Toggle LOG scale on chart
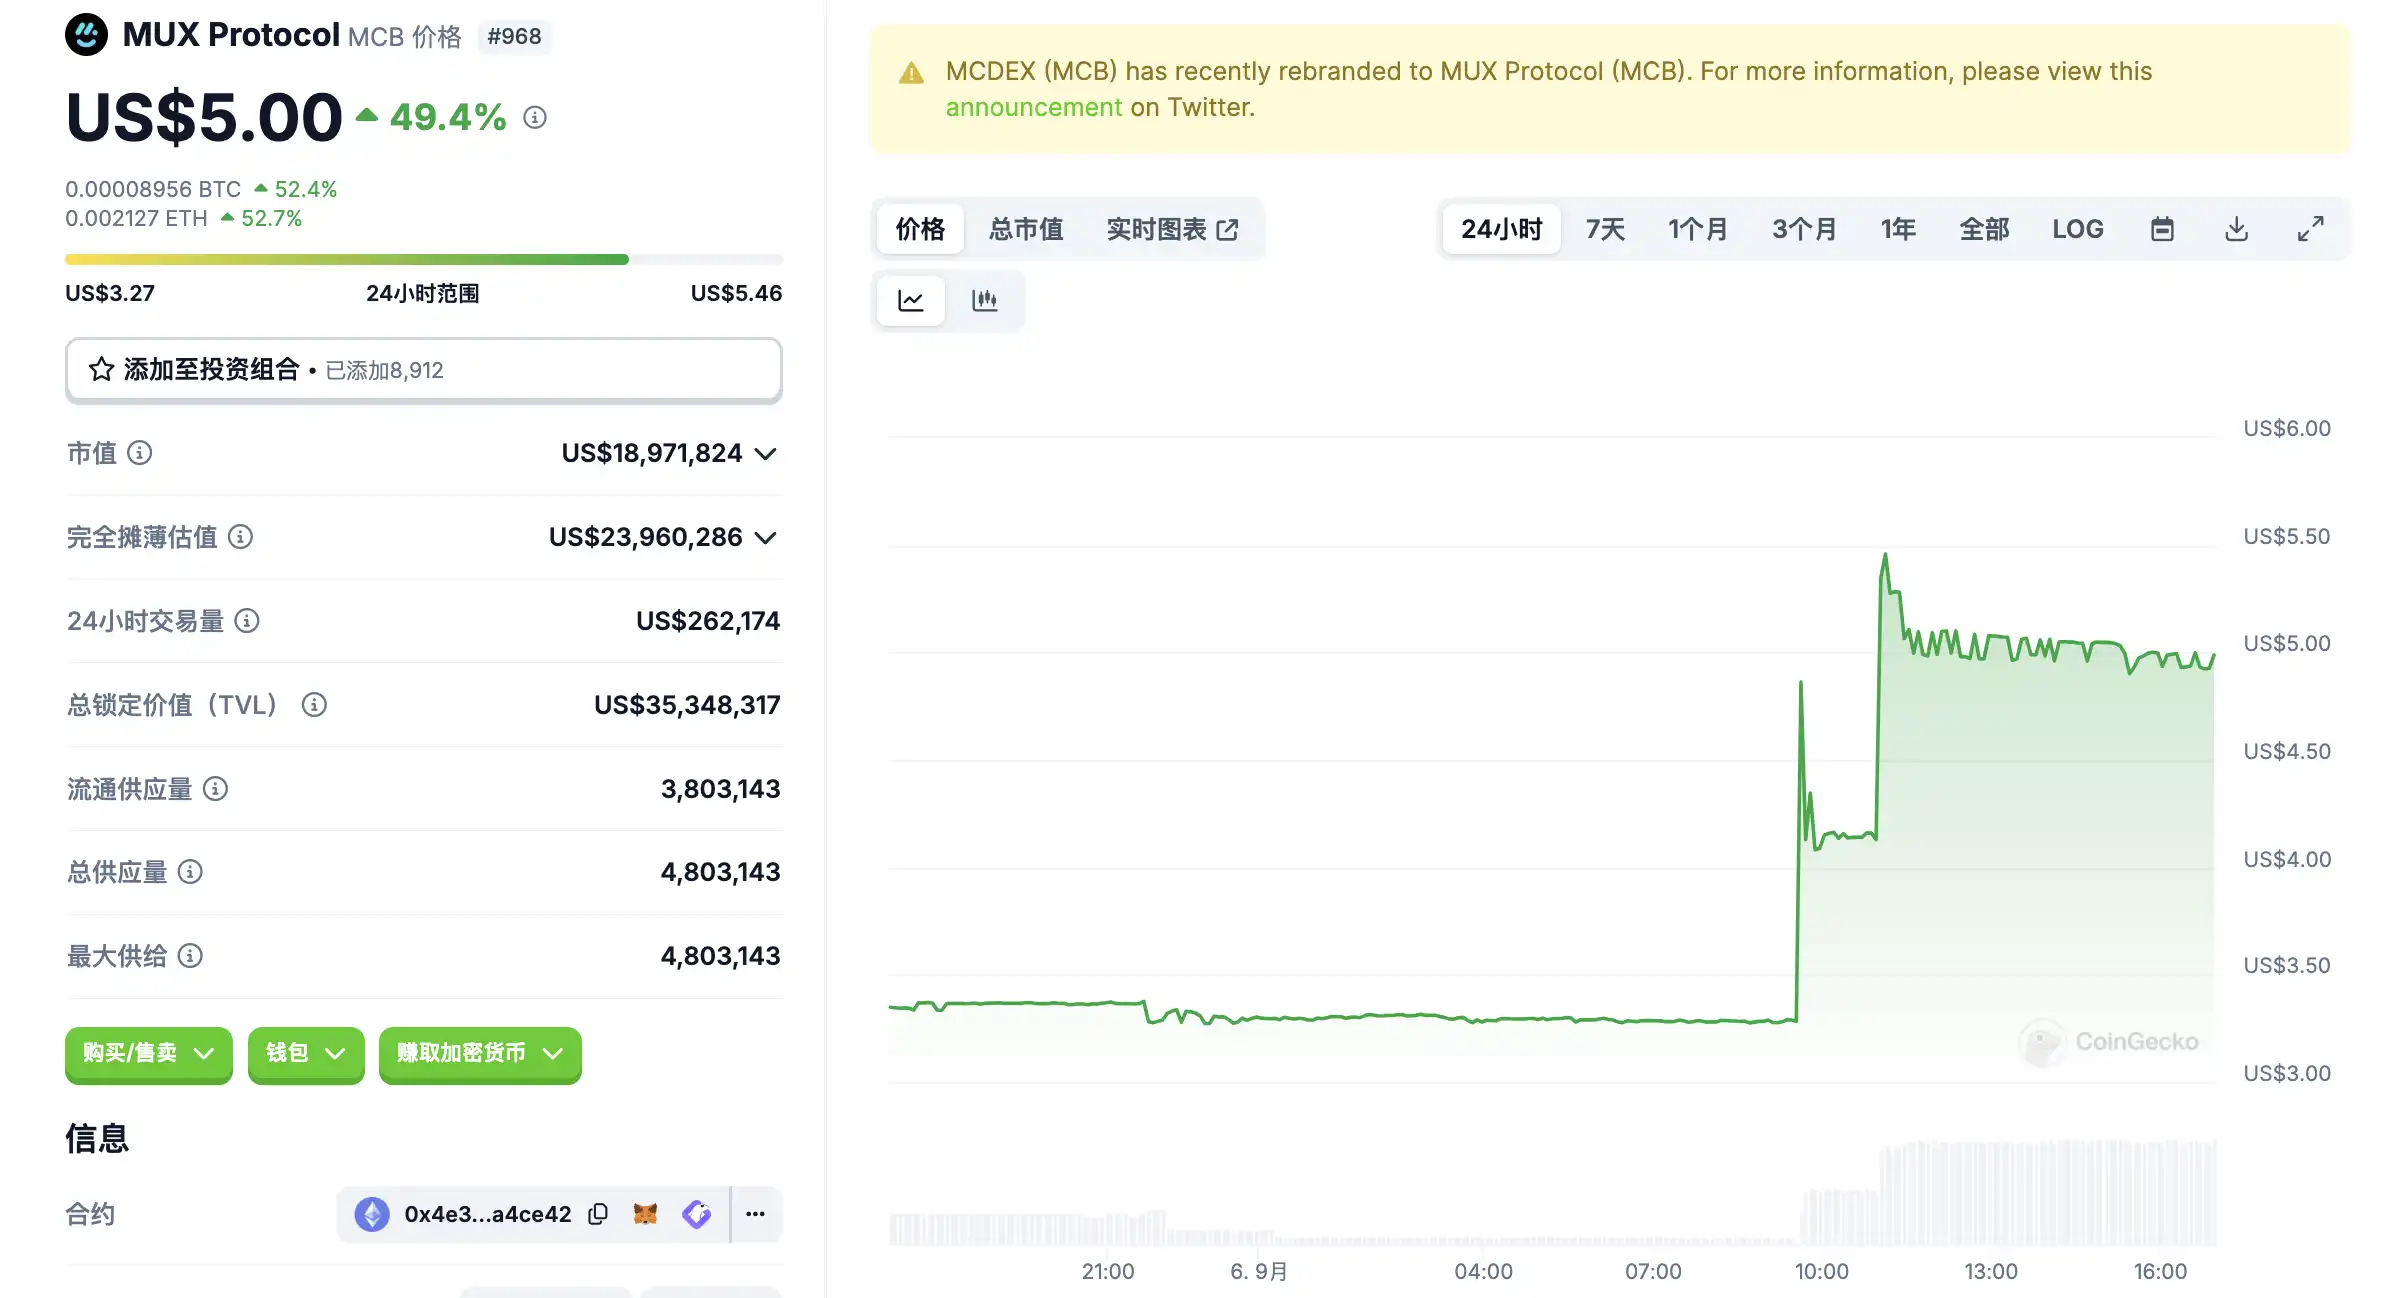The image size is (2398, 1298). [2077, 229]
